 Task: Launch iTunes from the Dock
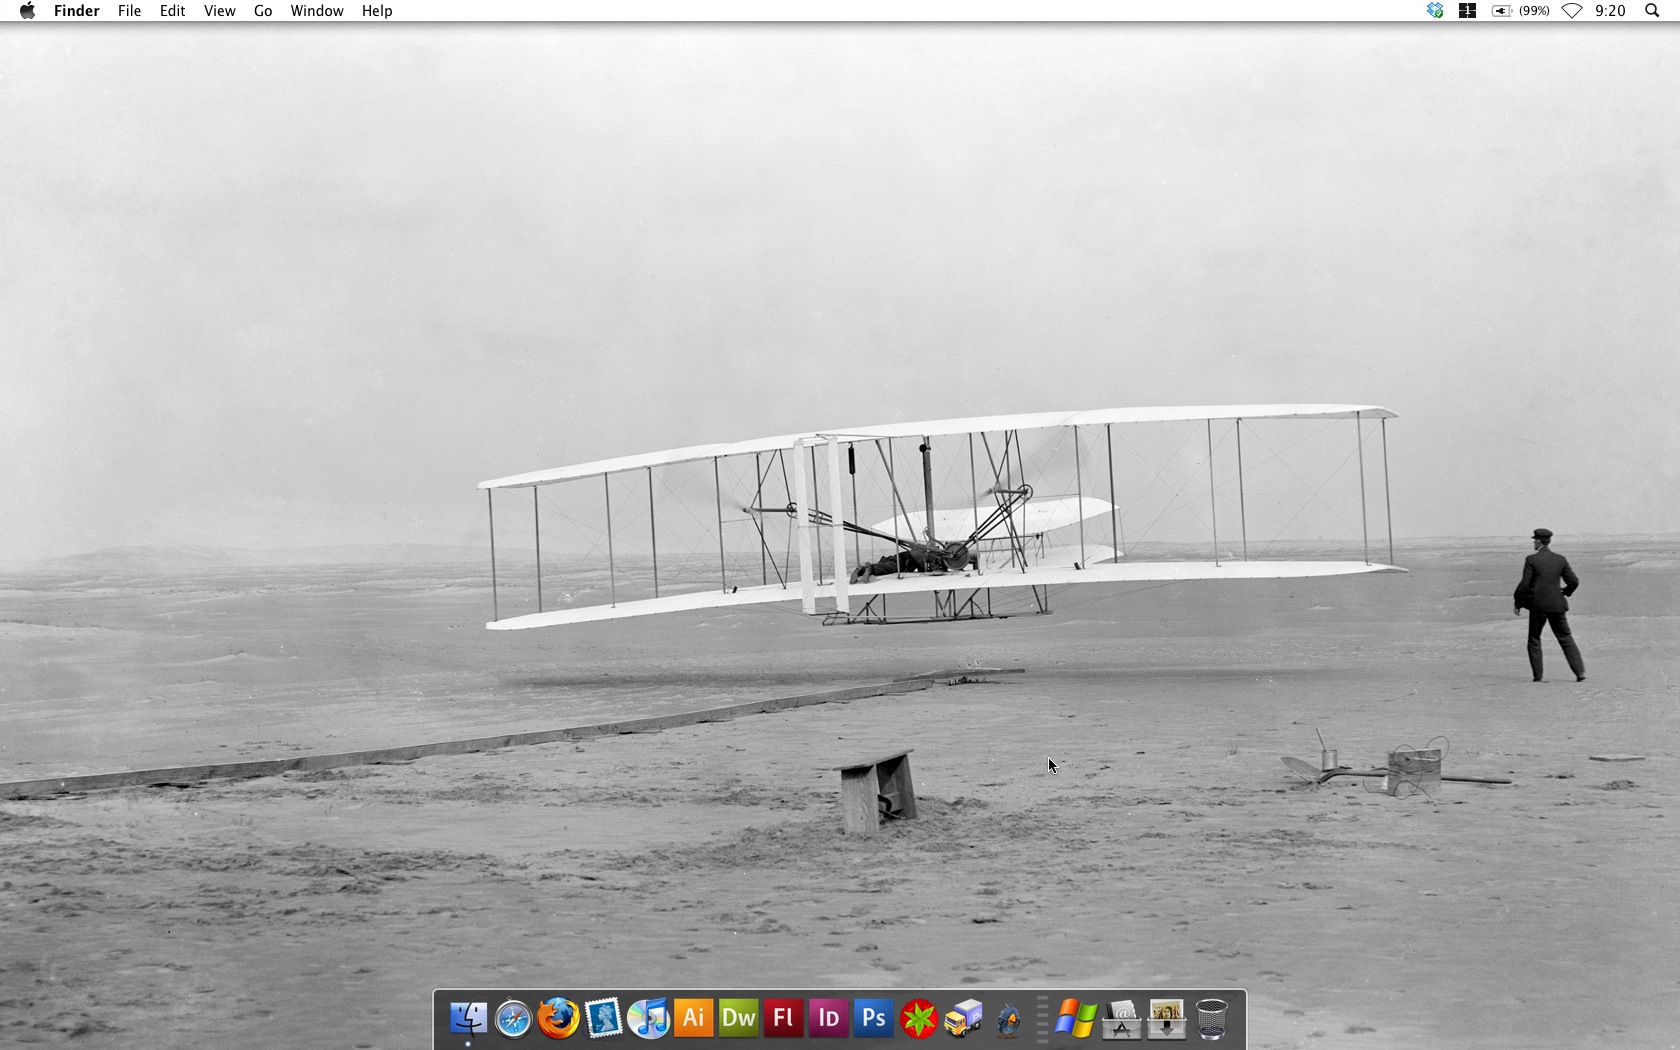(x=648, y=1018)
